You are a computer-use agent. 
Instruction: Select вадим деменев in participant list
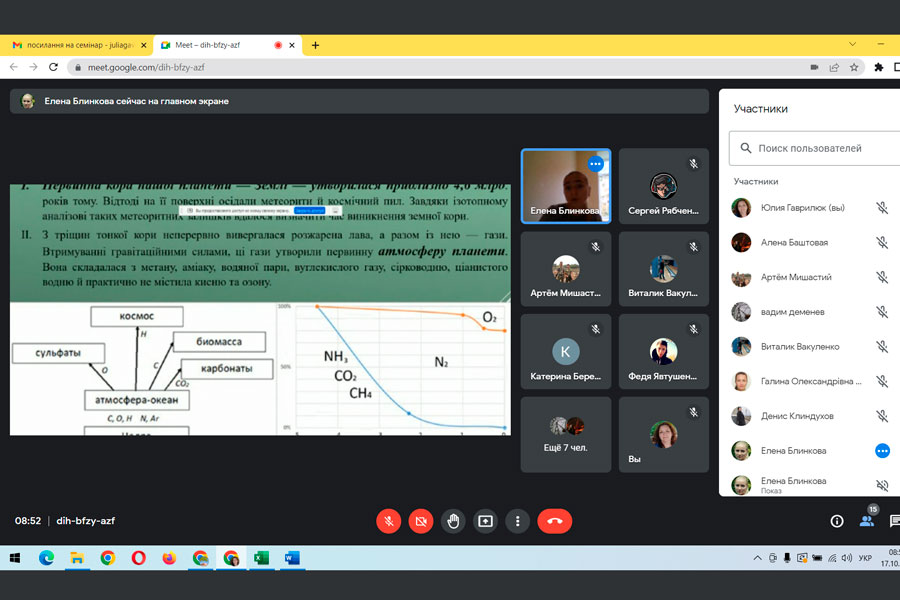[x=809, y=312]
